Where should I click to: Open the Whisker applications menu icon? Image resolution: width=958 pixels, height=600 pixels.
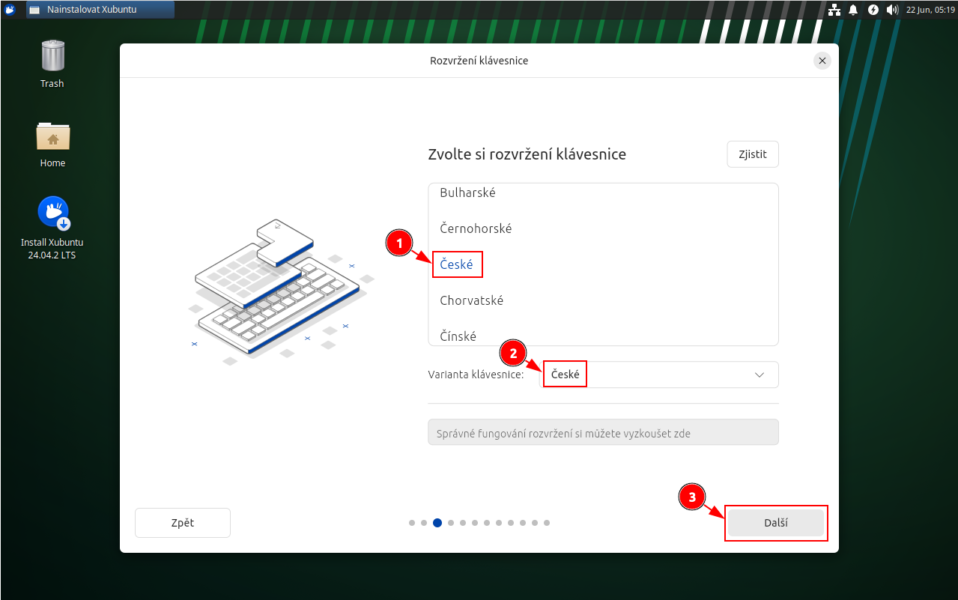click(9, 9)
